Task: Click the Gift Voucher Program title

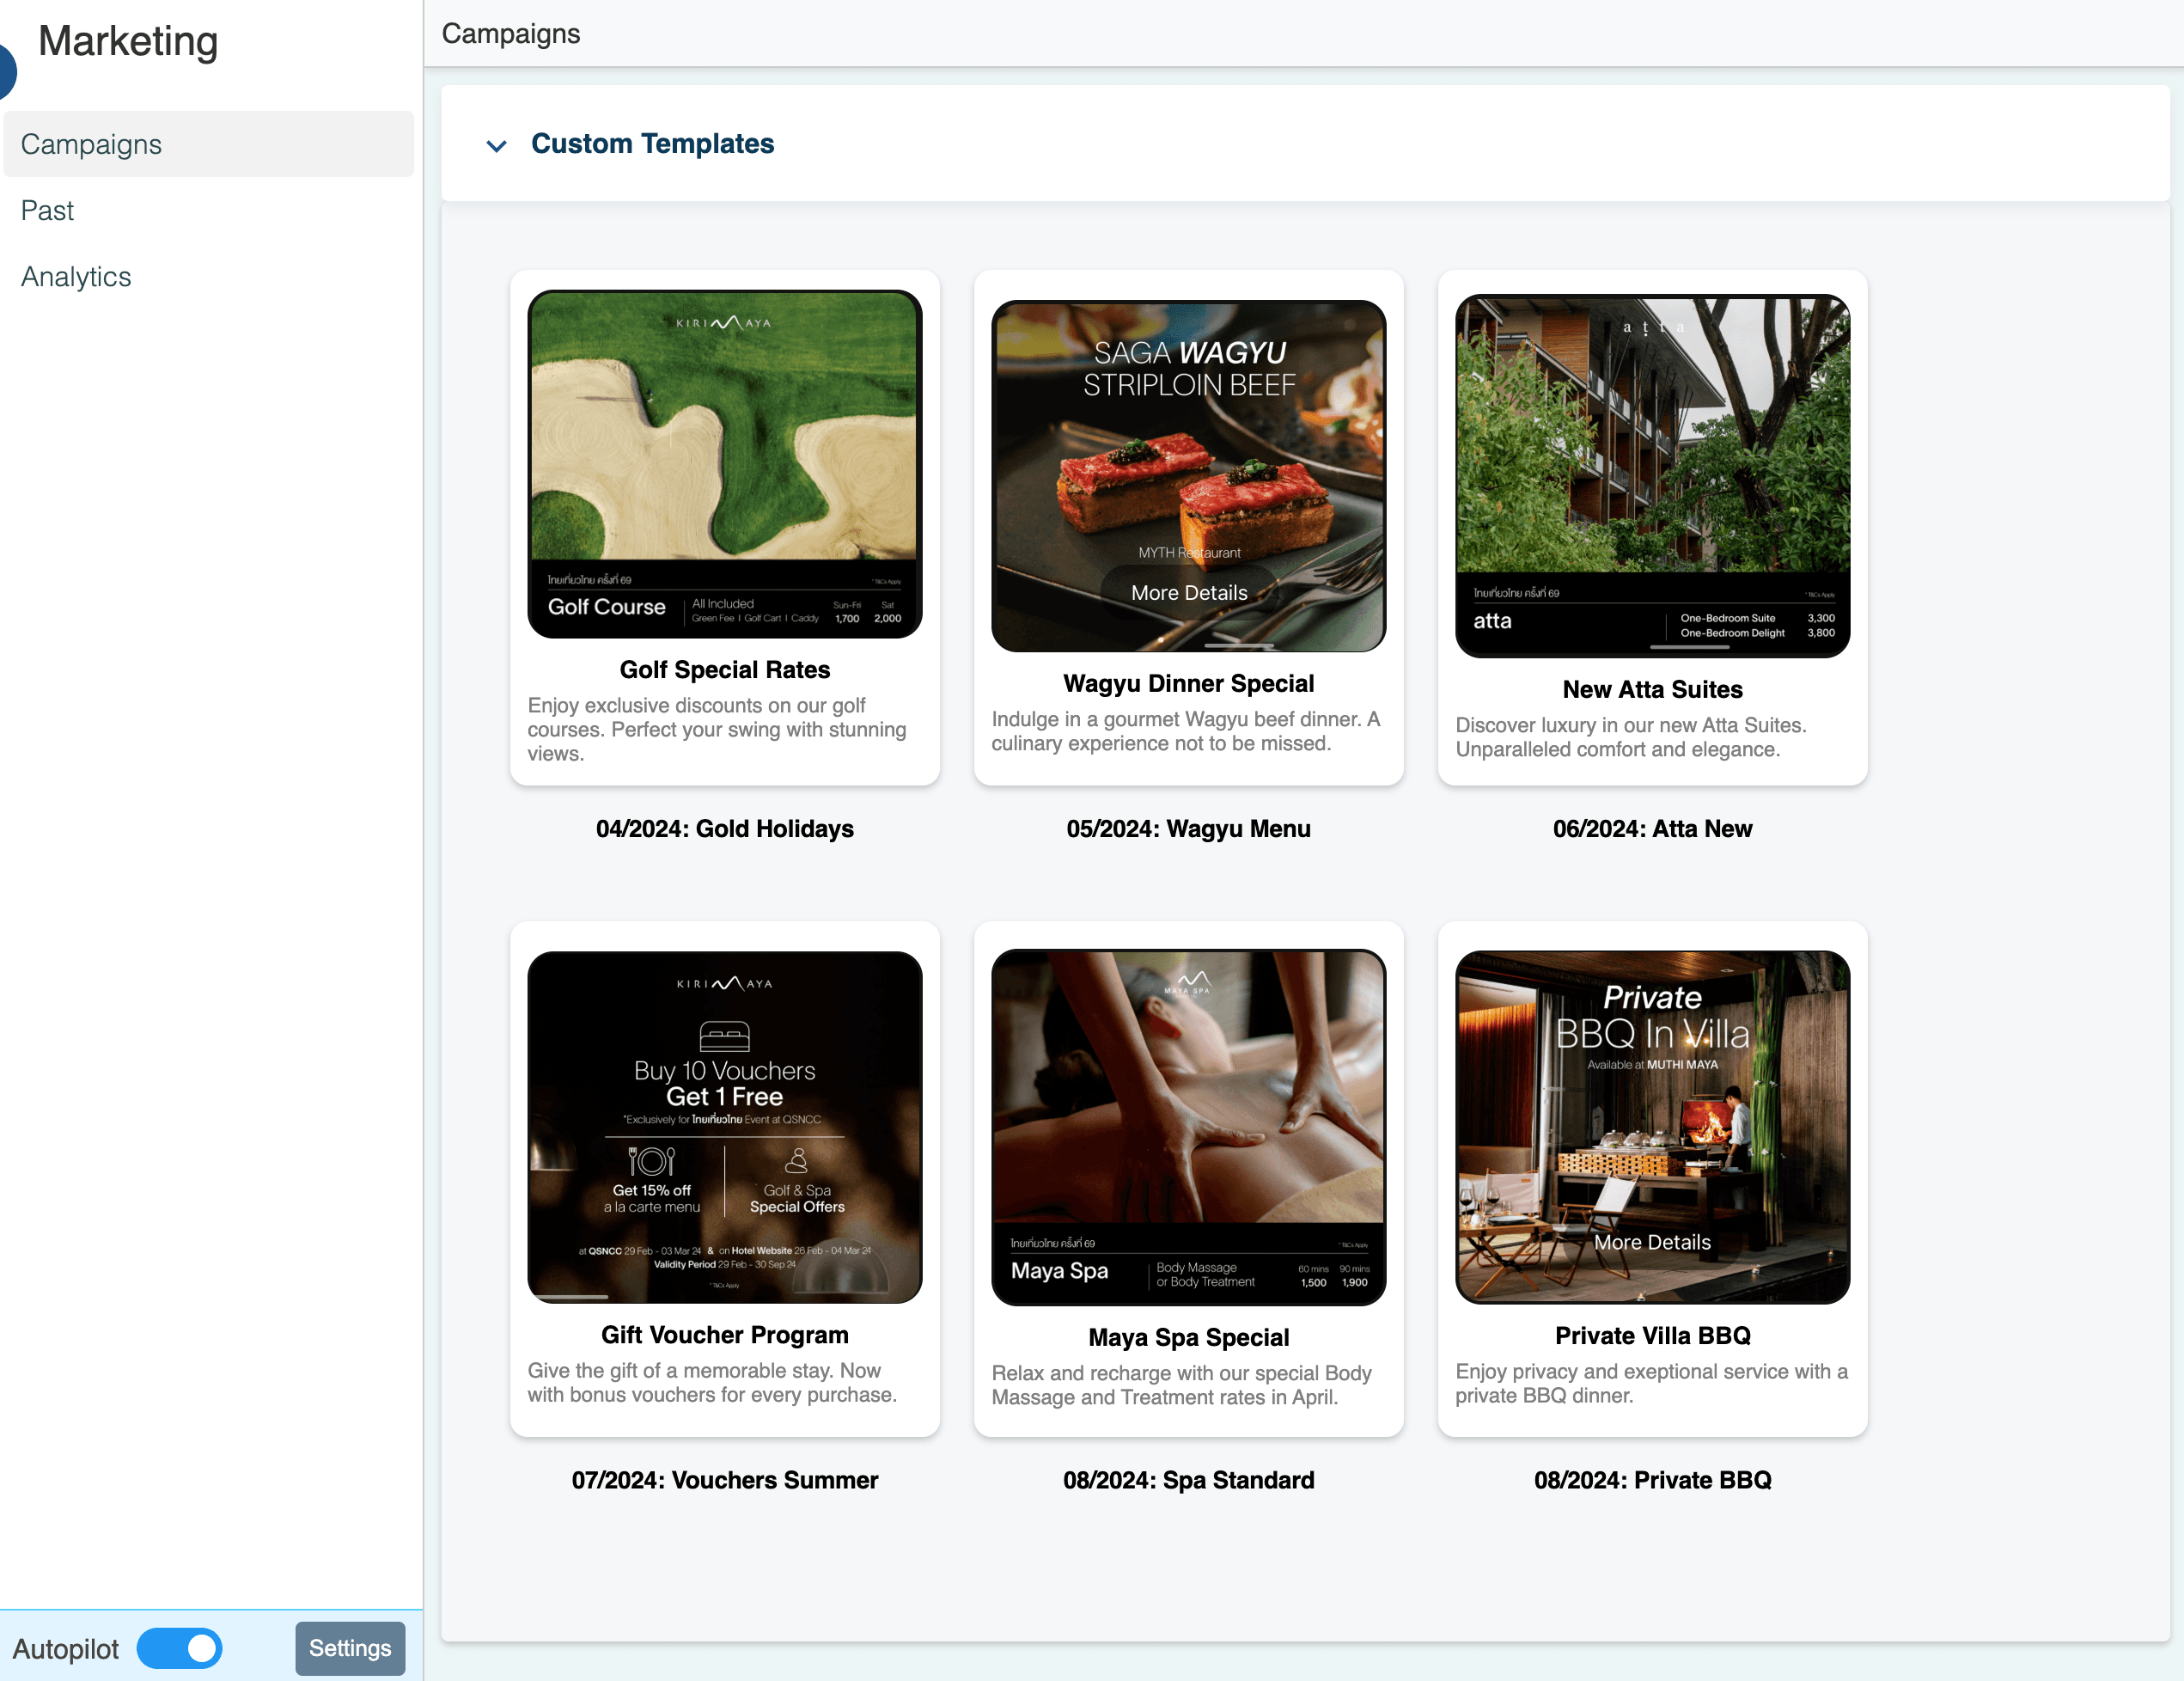Action: (x=725, y=1335)
